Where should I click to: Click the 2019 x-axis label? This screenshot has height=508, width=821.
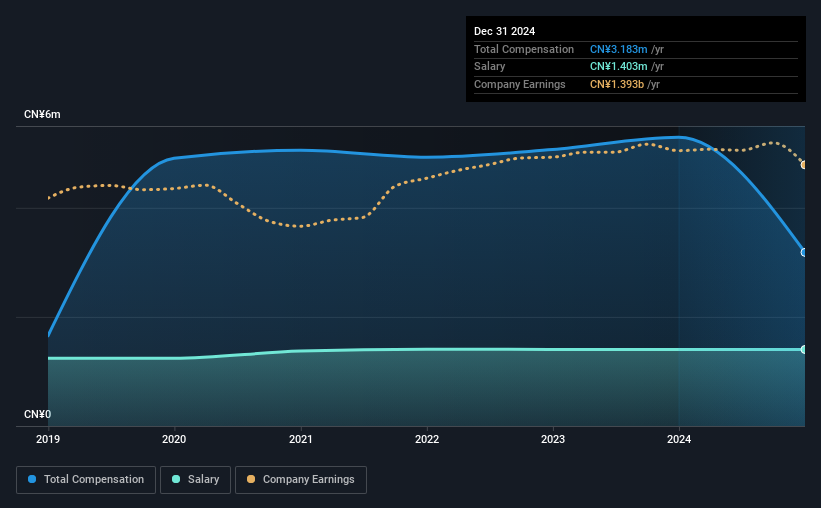(x=48, y=439)
